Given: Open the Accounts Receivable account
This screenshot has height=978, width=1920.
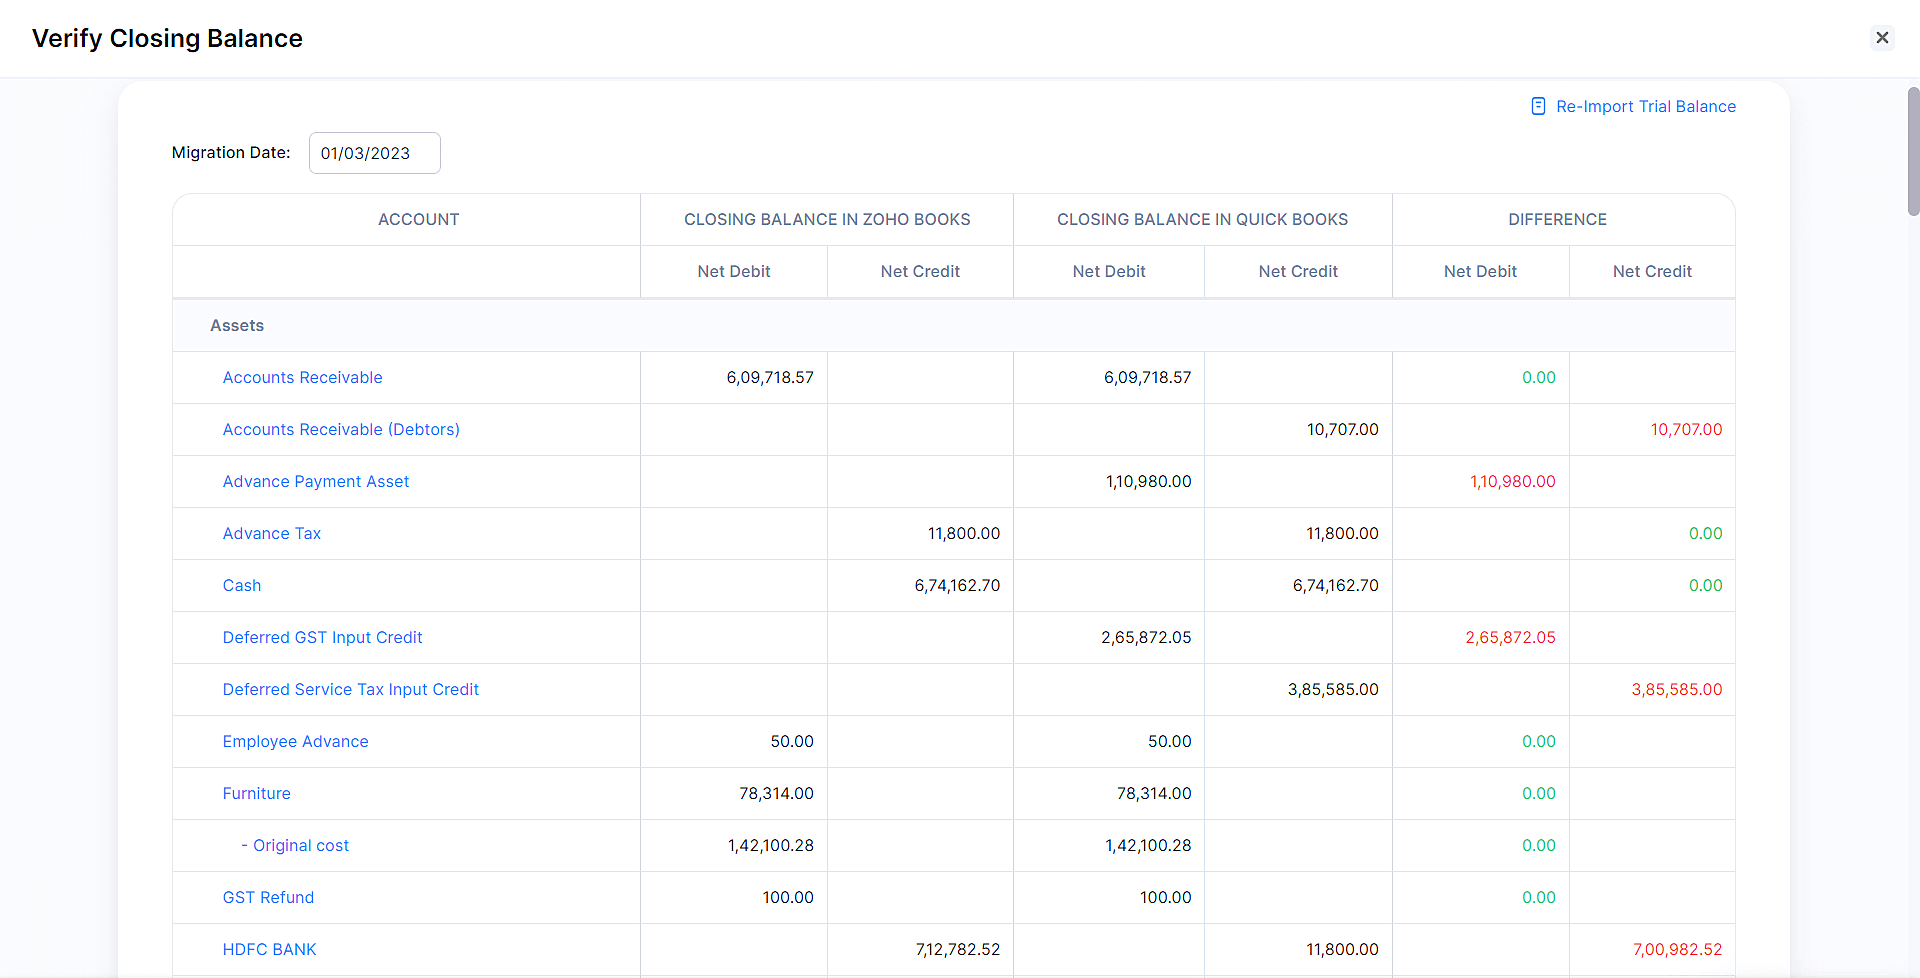Looking at the screenshot, I should tap(302, 377).
